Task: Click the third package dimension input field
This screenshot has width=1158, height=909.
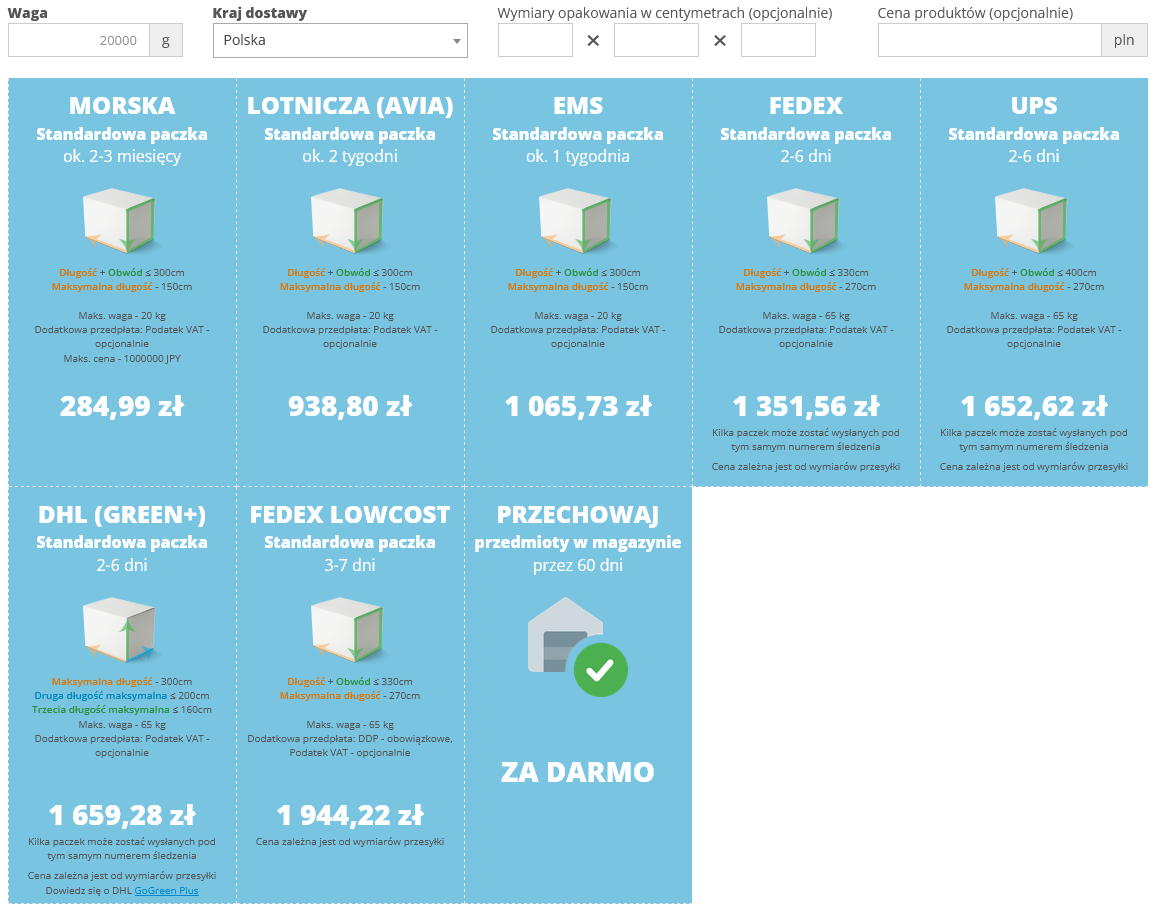Action: click(778, 41)
